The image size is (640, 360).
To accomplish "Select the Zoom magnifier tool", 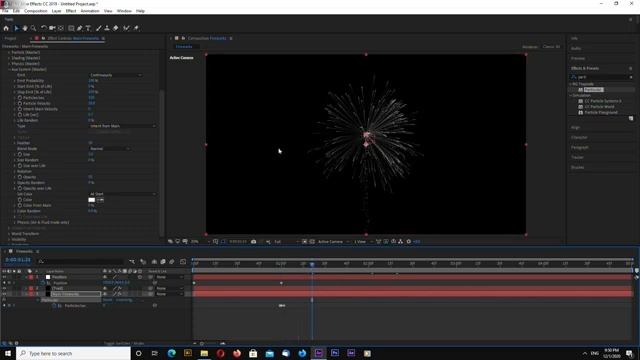I will (33, 28).
